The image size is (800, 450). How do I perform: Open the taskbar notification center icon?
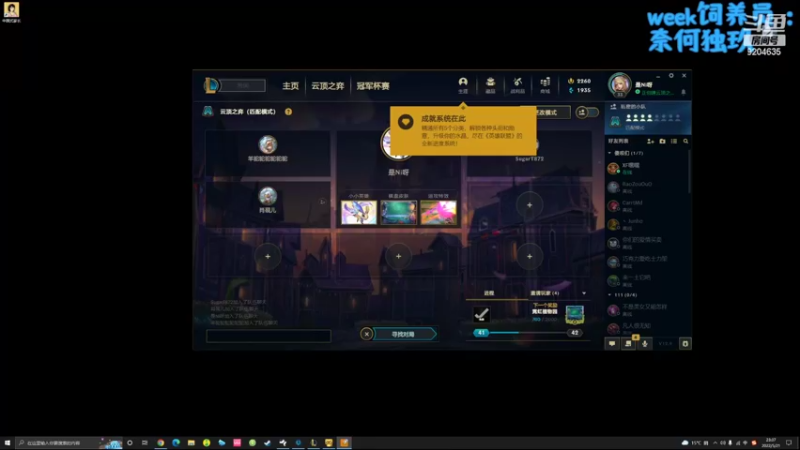[x=789, y=443]
